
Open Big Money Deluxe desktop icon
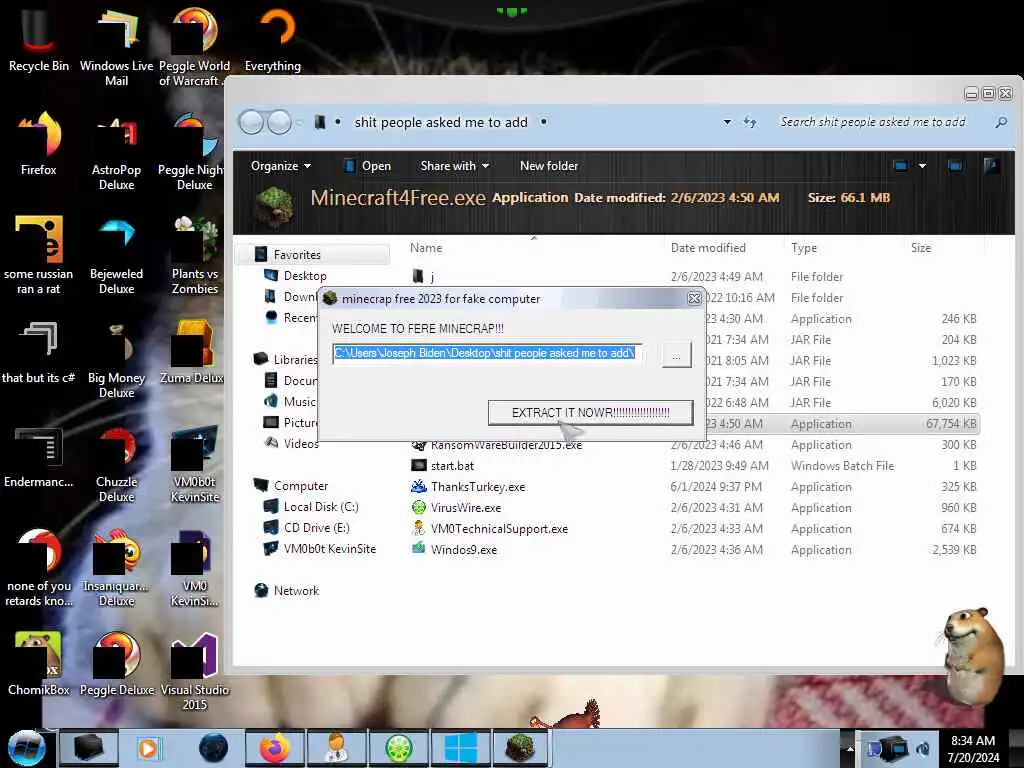coord(116,360)
